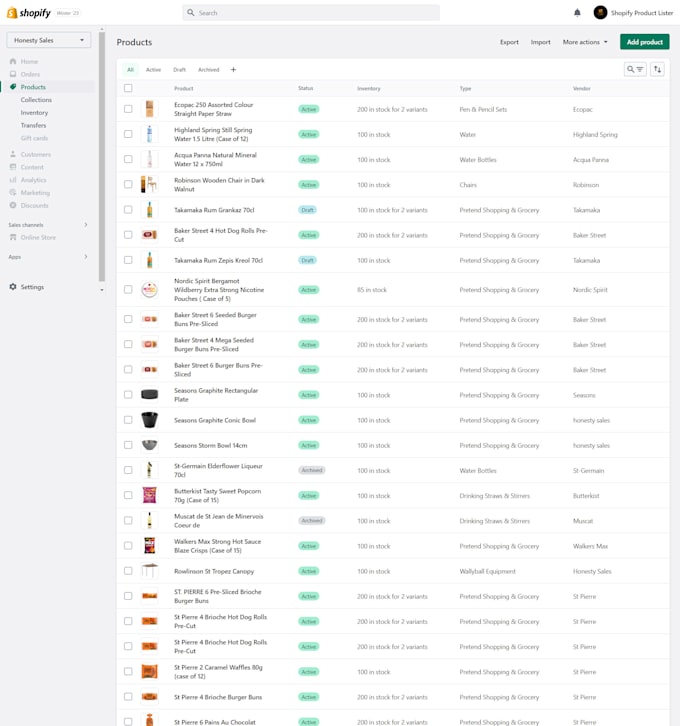Switch to the All tab

pyautogui.click(x=131, y=70)
